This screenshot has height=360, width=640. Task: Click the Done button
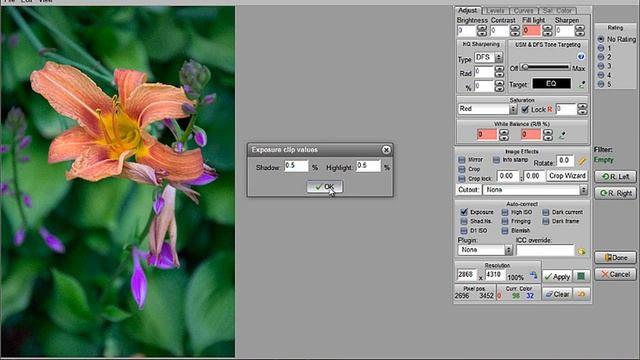[615, 258]
